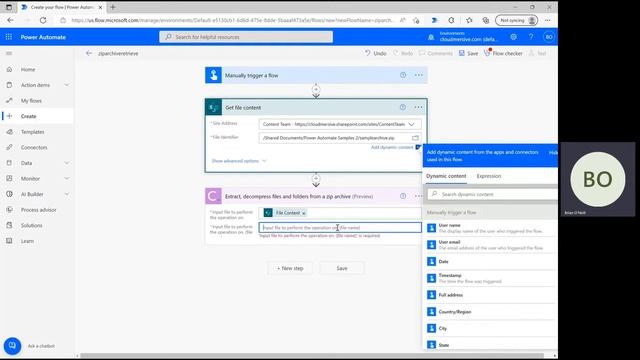This screenshot has width=640, height=360.
Task: Select Date dynamic content
Action: 490,261
